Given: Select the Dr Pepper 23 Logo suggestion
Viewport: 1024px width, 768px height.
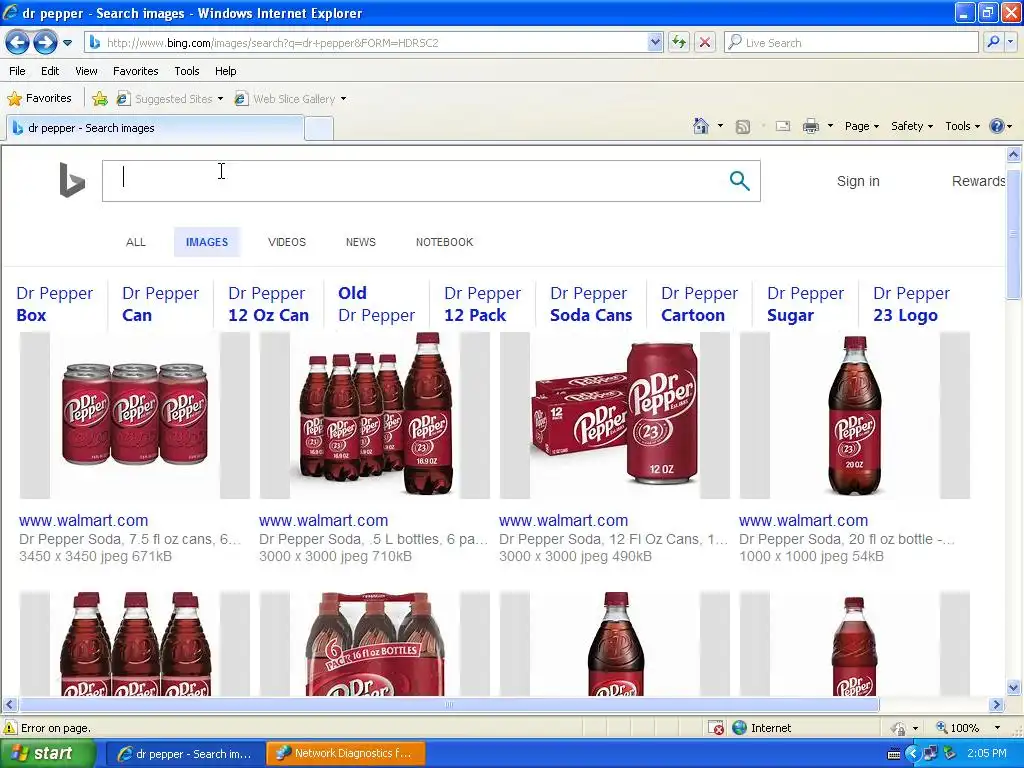Looking at the screenshot, I should (x=912, y=304).
